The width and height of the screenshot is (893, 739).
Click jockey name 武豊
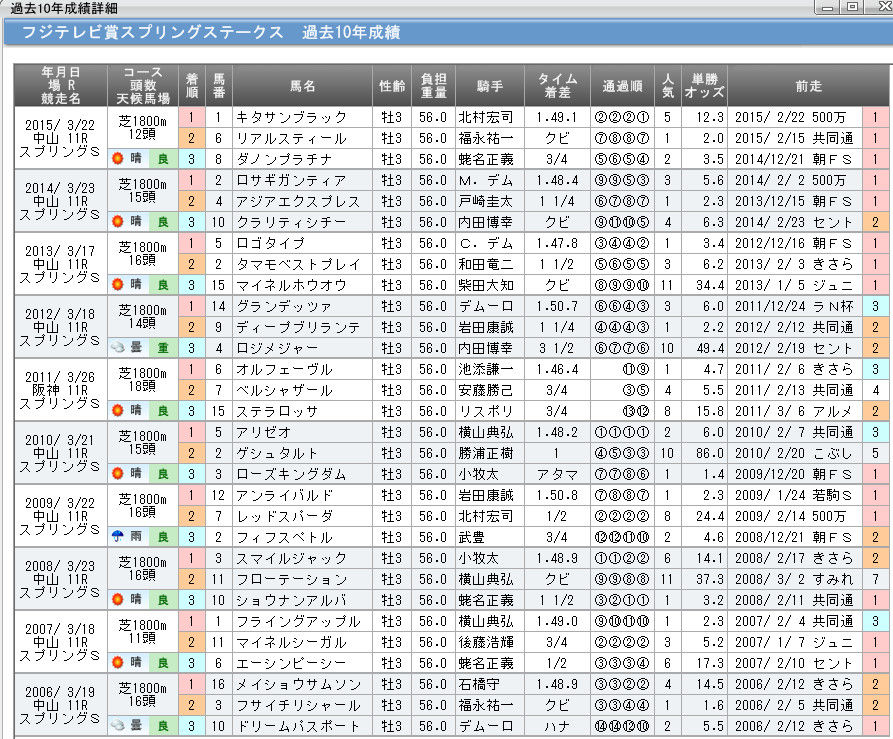(472, 537)
